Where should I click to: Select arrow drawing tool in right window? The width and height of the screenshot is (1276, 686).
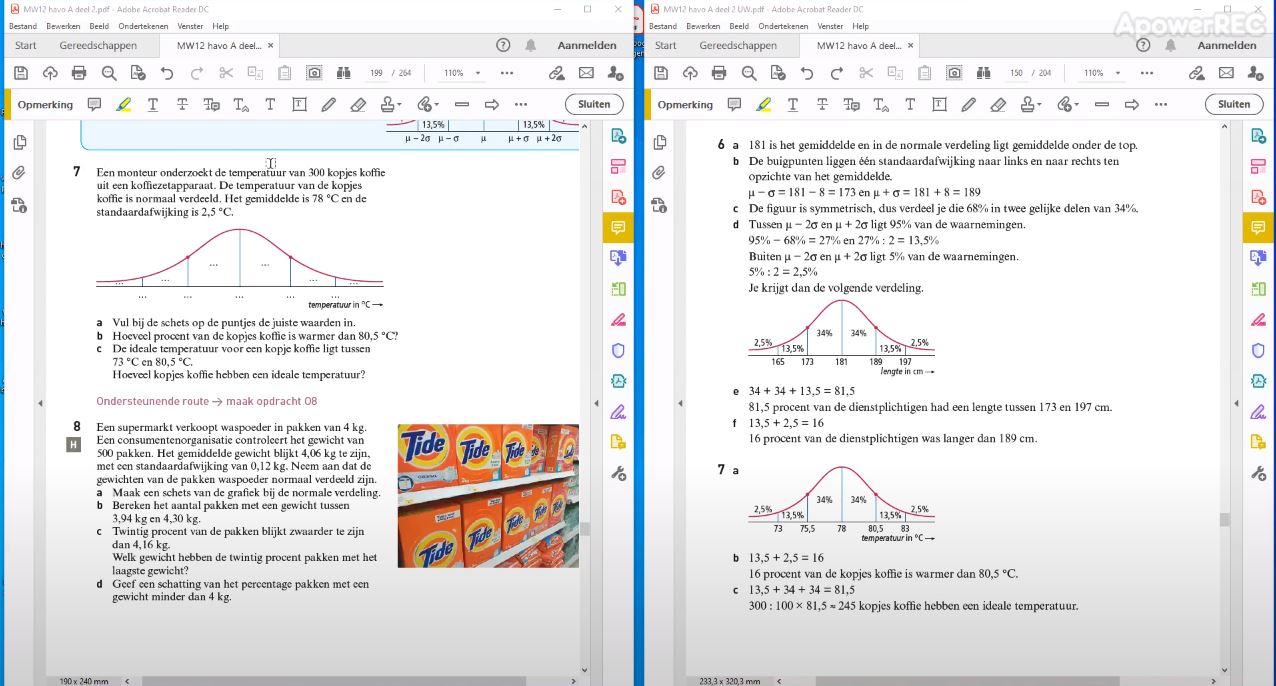point(1132,104)
